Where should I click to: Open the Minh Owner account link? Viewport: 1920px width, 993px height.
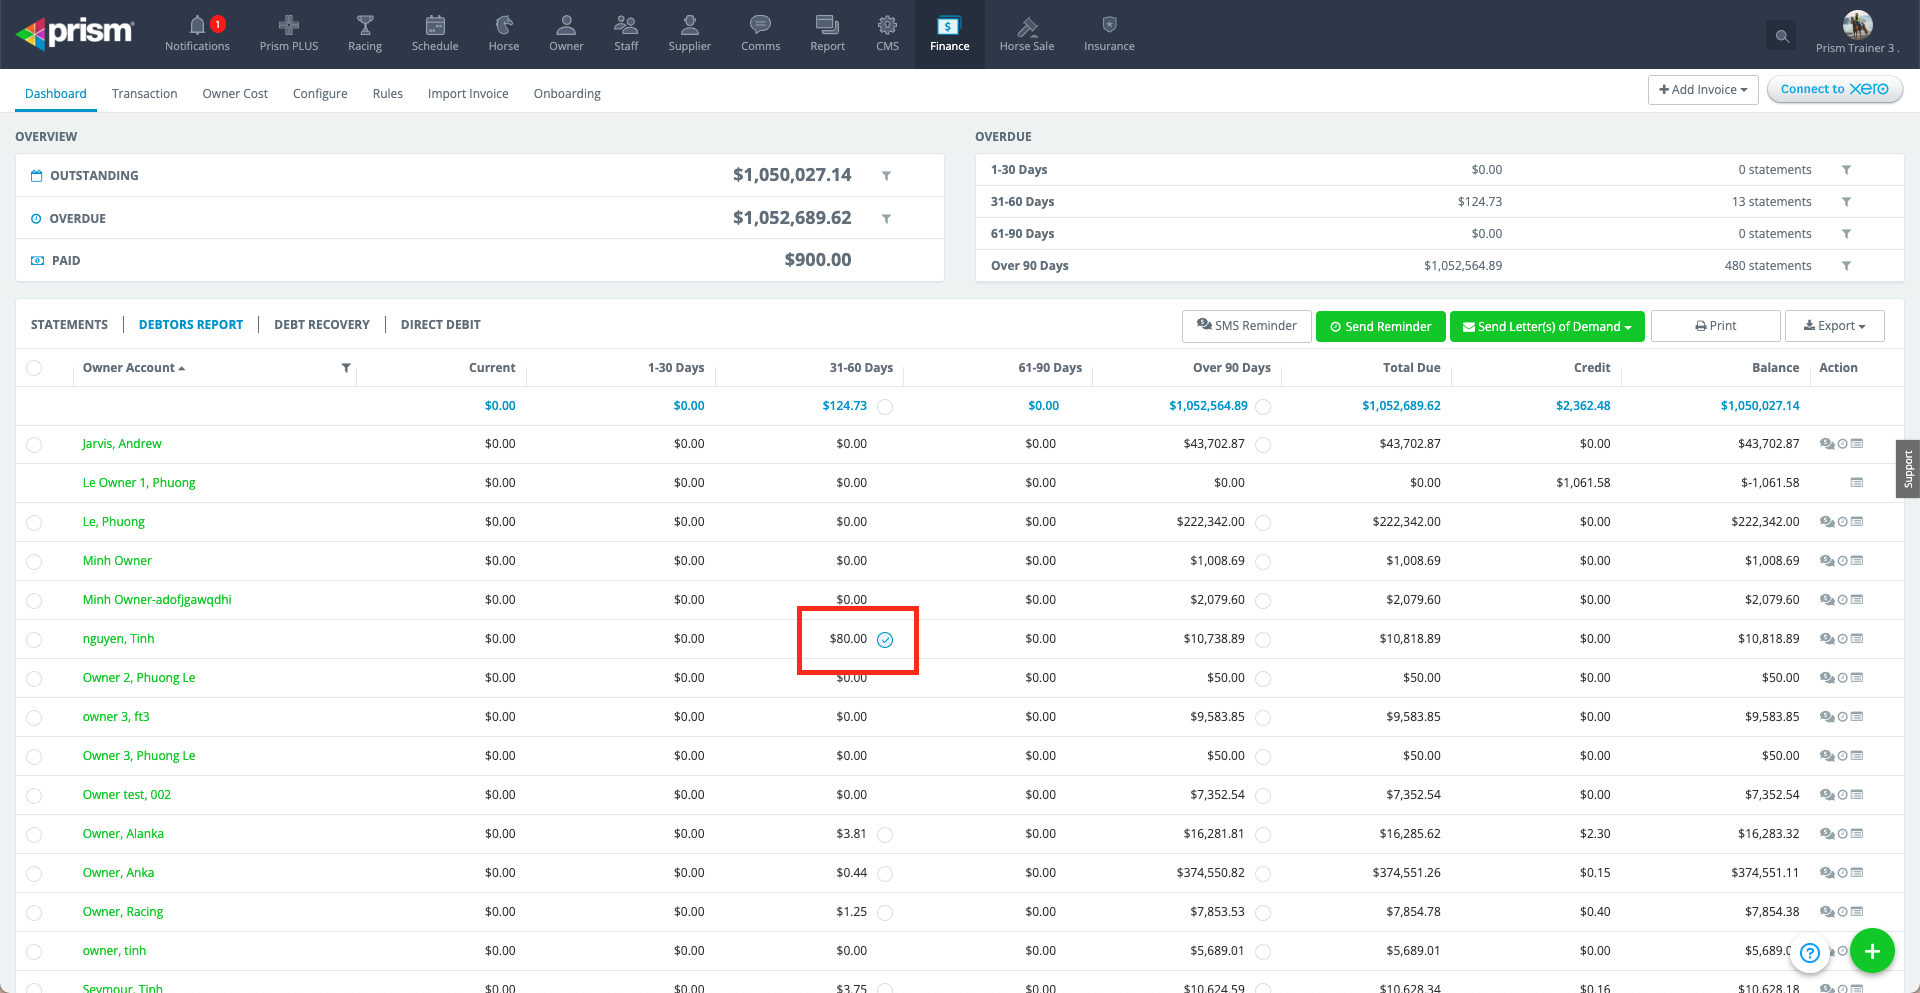click(117, 561)
